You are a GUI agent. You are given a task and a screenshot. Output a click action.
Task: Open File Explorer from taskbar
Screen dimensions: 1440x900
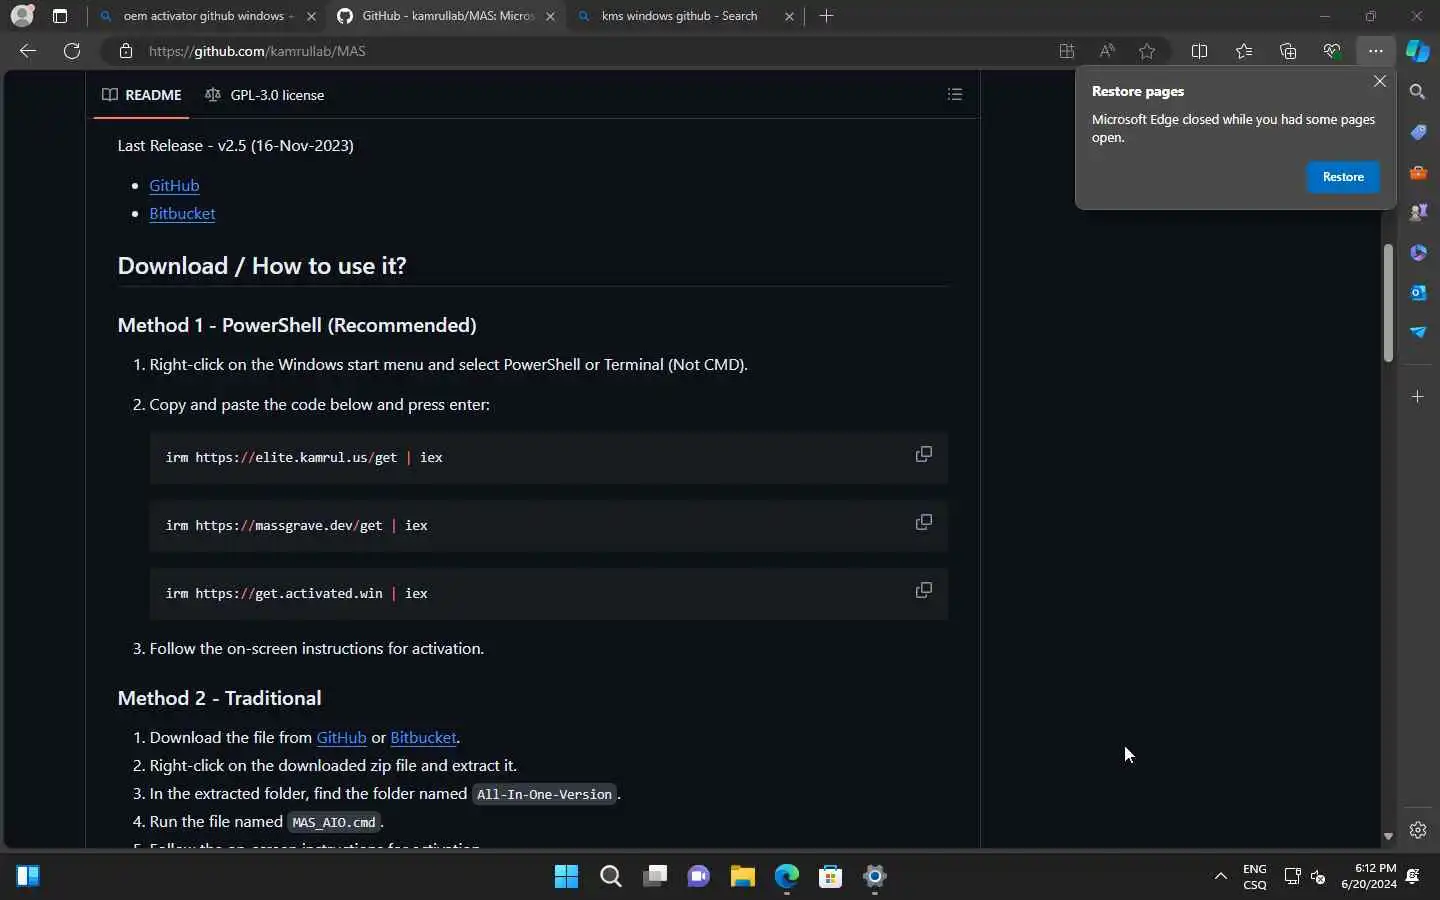click(743, 876)
